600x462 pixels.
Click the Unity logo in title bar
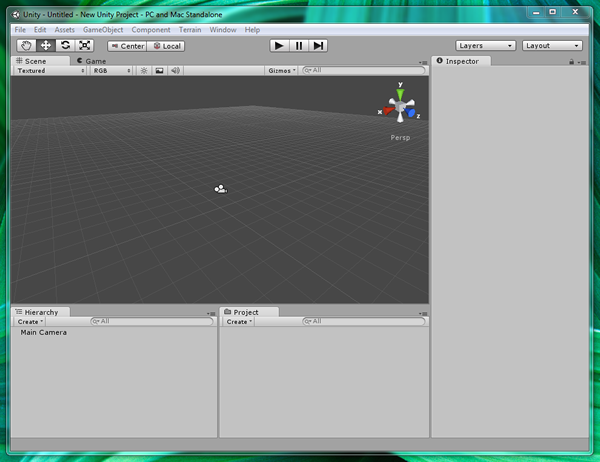(x=16, y=15)
